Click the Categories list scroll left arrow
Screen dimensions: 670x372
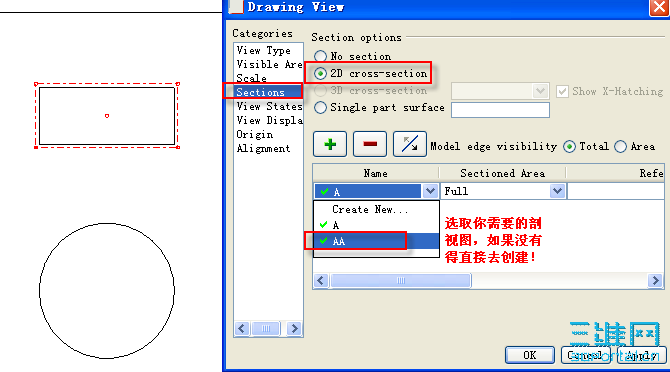241,328
